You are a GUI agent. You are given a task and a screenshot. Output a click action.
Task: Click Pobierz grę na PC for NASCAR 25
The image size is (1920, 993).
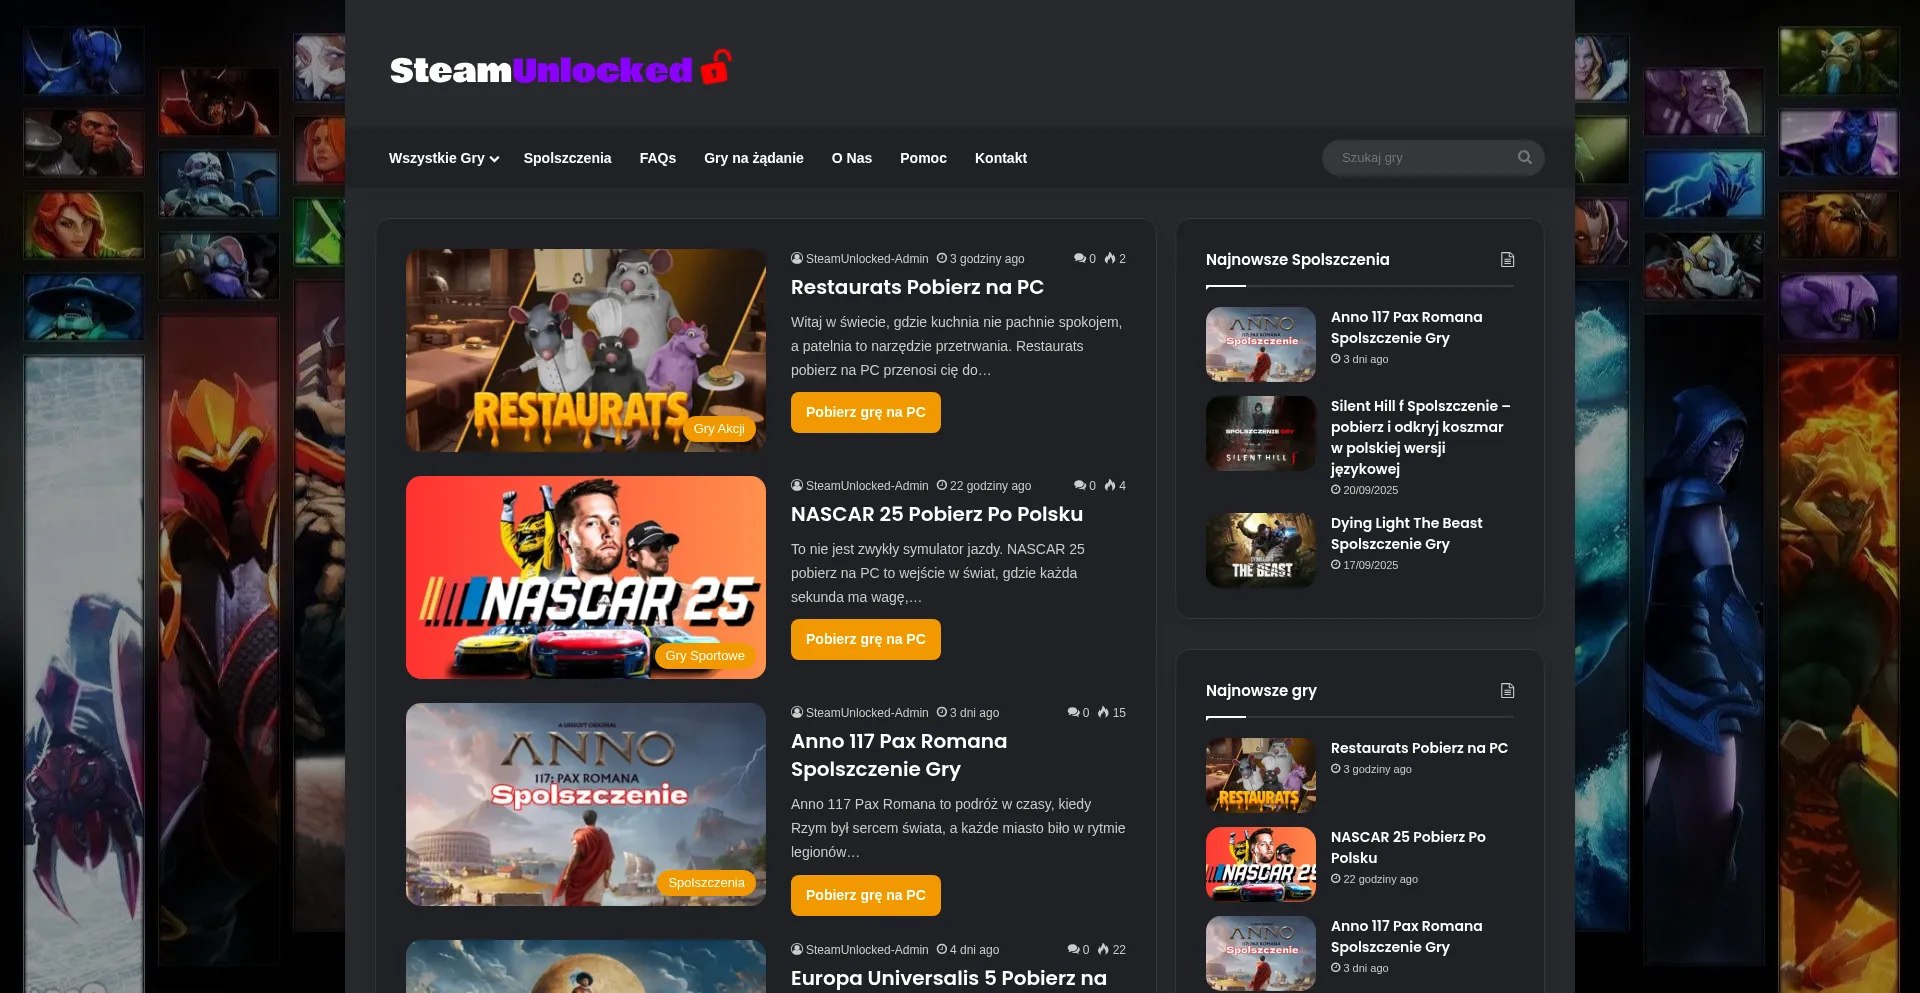click(x=866, y=639)
